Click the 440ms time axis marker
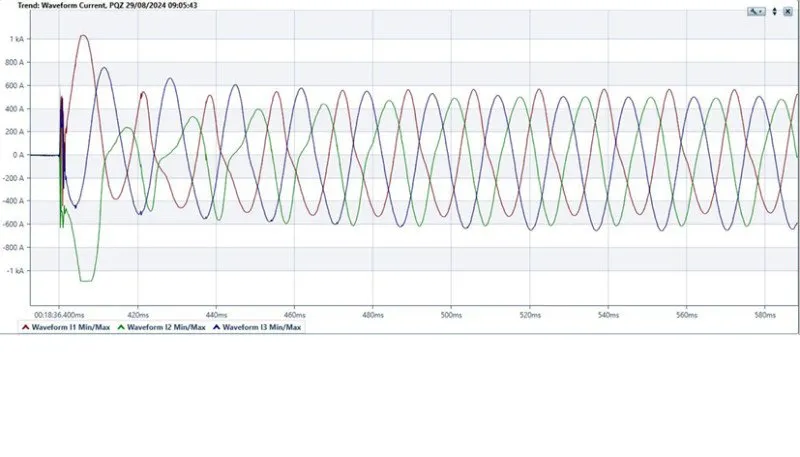 (x=217, y=313)
